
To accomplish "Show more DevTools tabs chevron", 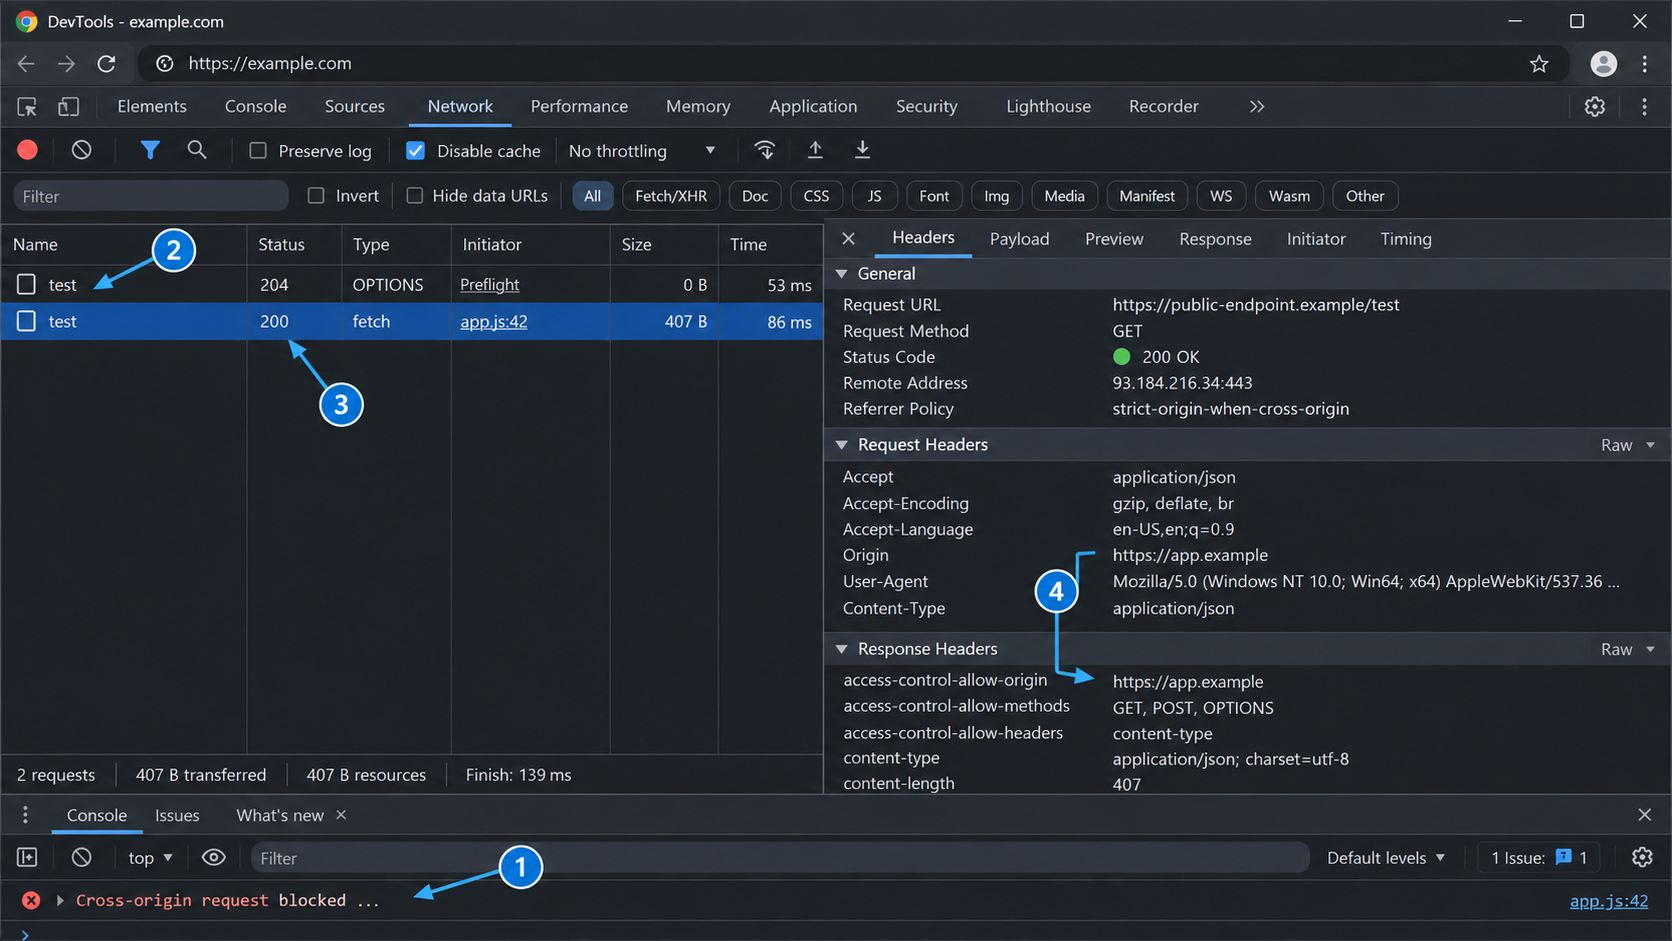I will 1257,106.
